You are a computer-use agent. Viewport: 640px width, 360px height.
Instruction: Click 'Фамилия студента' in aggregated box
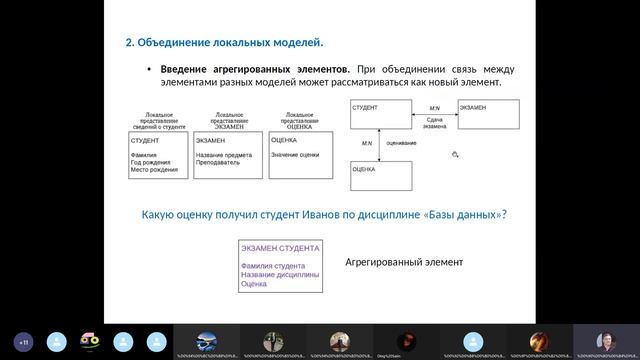(273, 266)
